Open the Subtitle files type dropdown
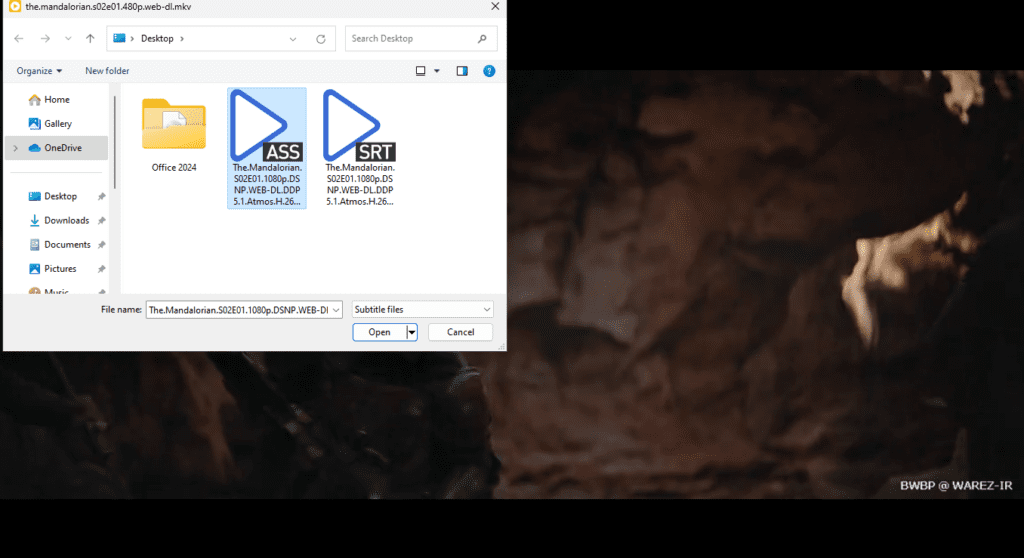This screenshot has width=1024, height=558. [421, 310]
